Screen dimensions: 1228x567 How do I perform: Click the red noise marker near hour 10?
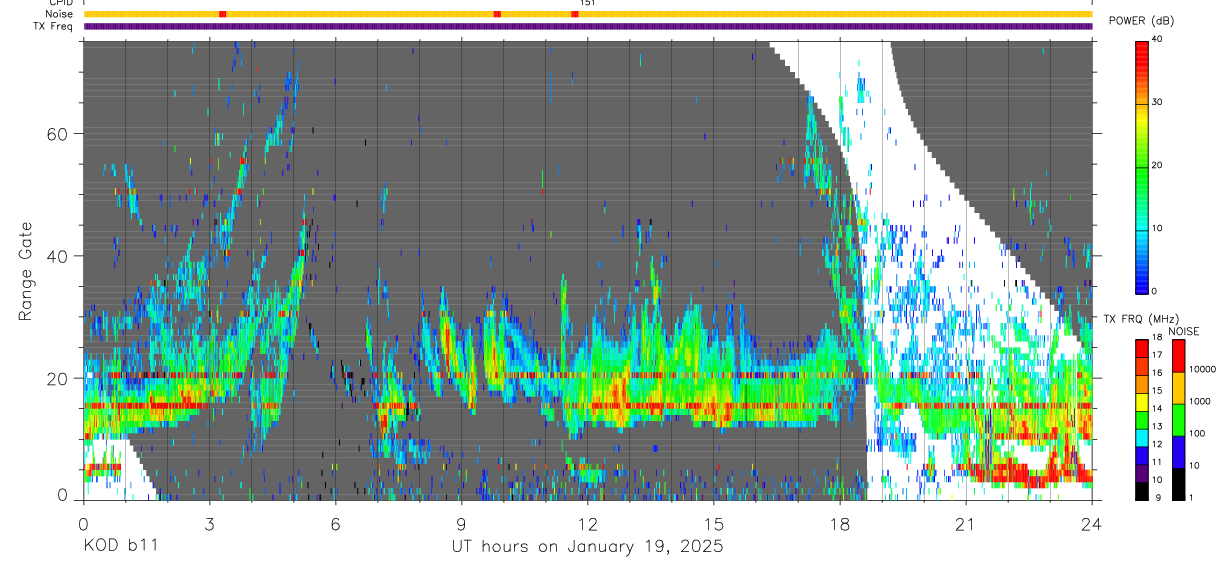[497, 14]
